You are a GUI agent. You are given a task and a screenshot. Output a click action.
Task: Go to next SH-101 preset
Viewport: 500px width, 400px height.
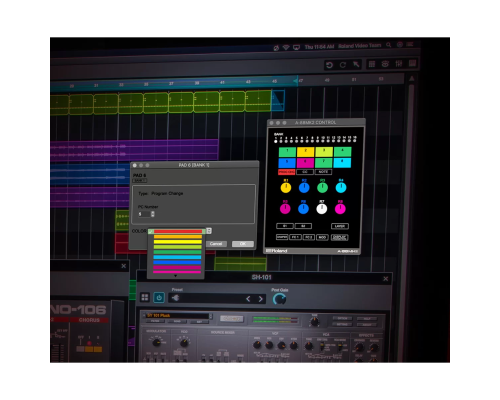pos(261,299)
